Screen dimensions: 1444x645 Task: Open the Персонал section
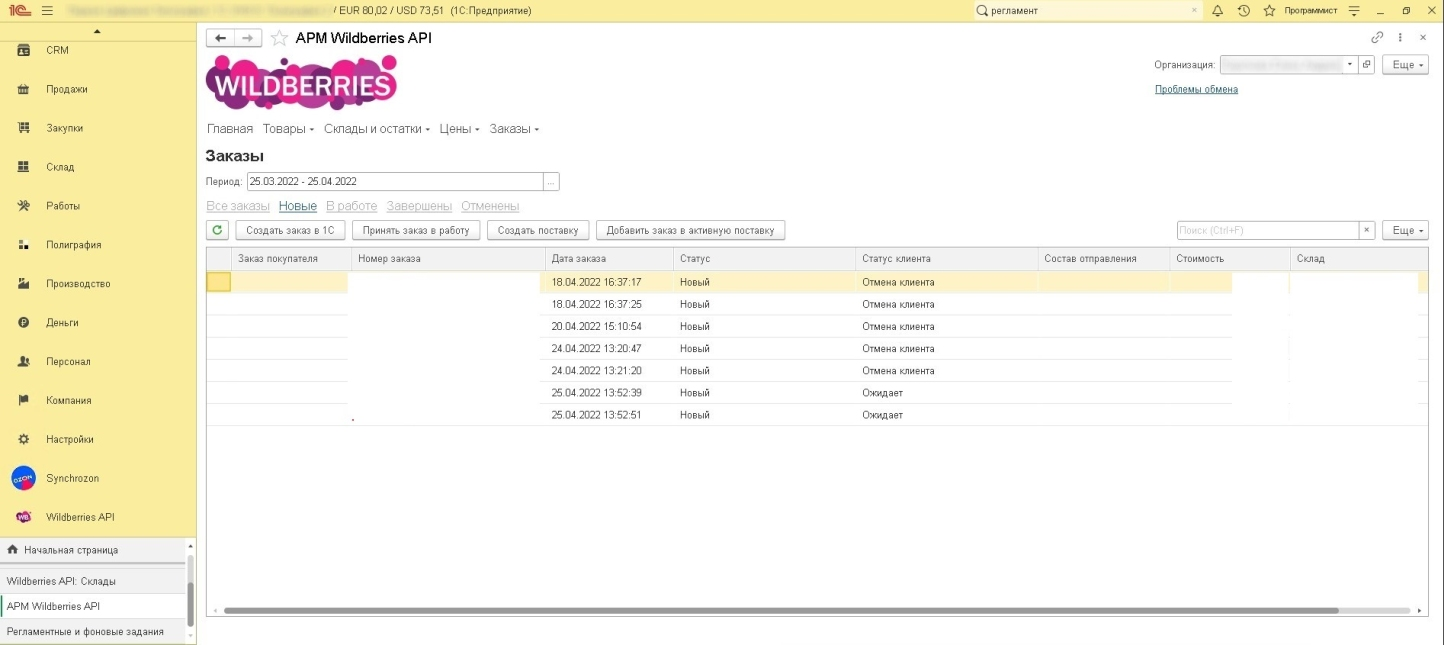pos(68,362)
